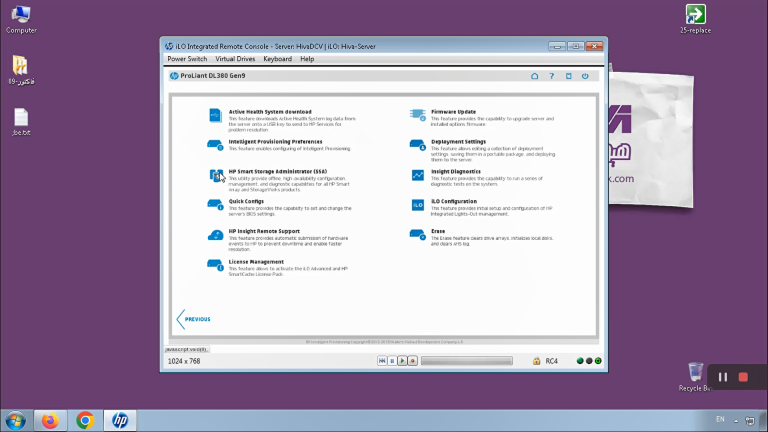Image resolution: width=768 pixels, height=432 pixels.
Task: Click the iLO Configuration title
Action: 454,201
